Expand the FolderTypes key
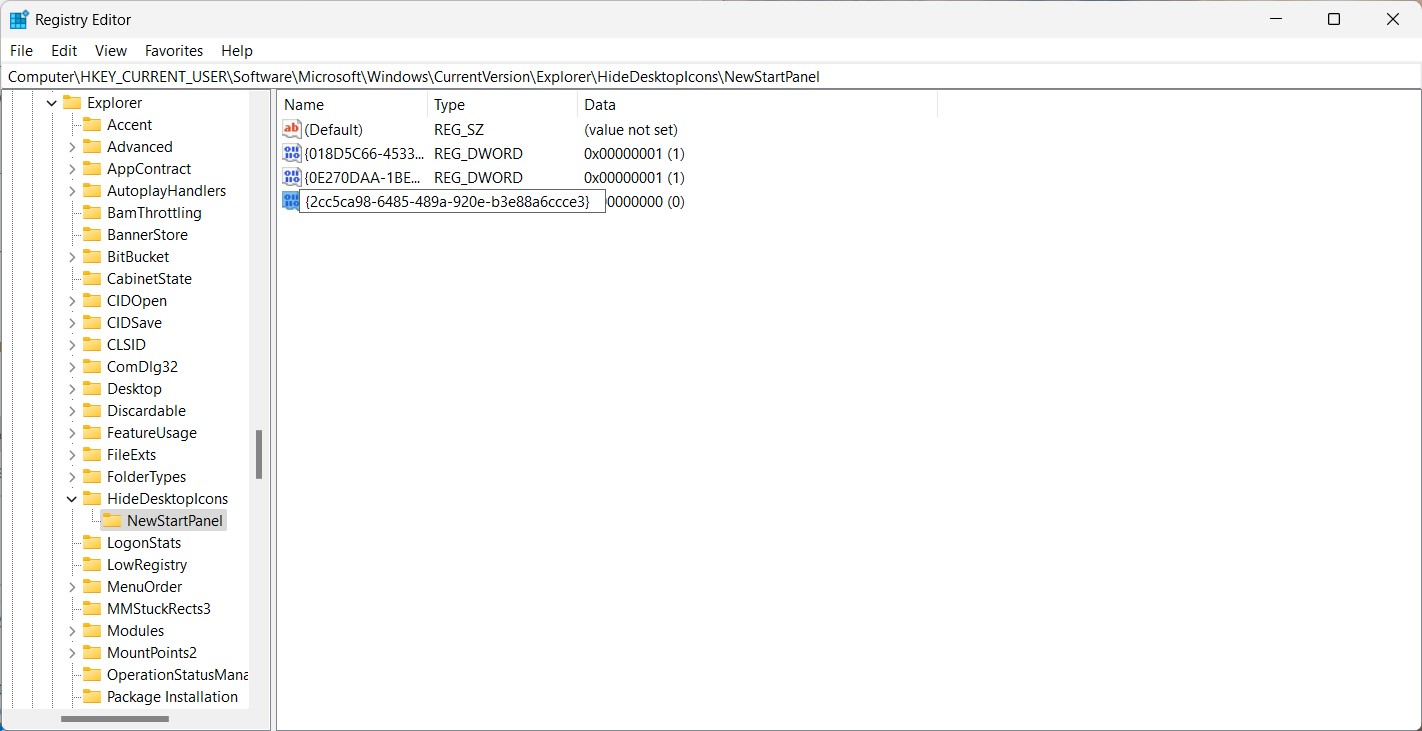The image size is (1422, 731). [x=72, y=477]
